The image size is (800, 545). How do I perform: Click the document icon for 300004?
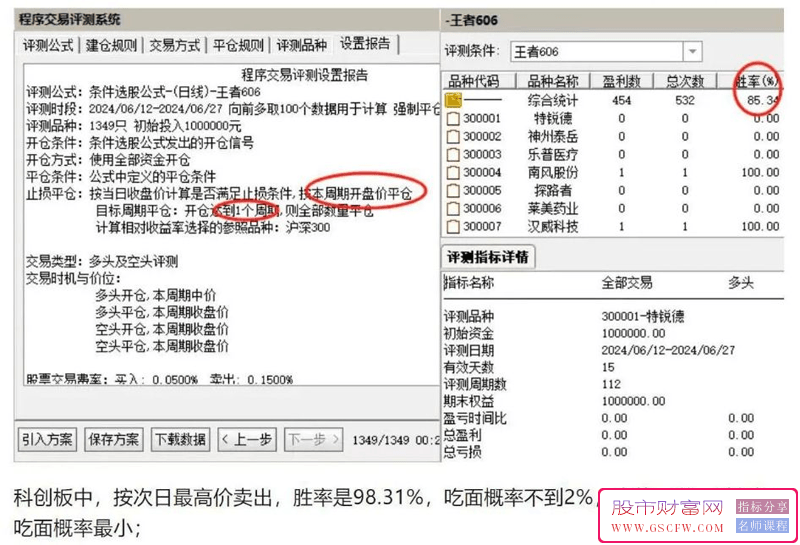point(453,172)
